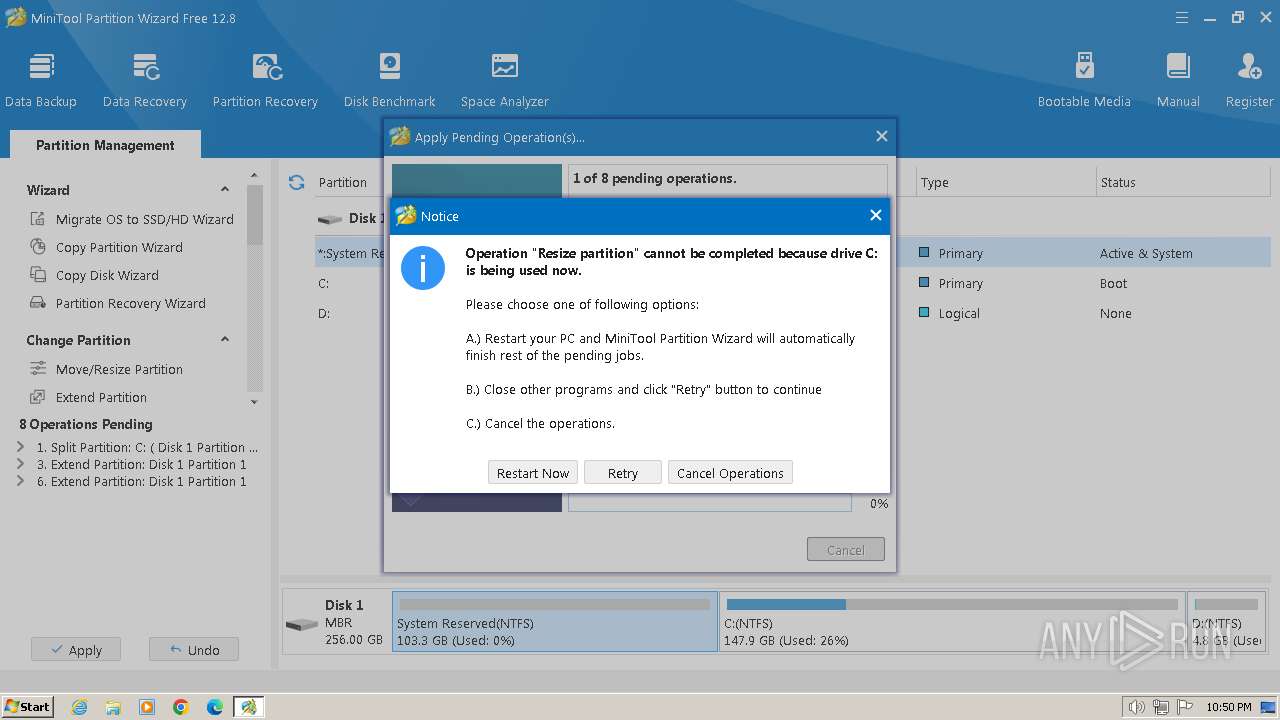Screen dimensions: 1280x720
Task: Expand pending operation 3 Extend Partition
Action: [21, 464]
